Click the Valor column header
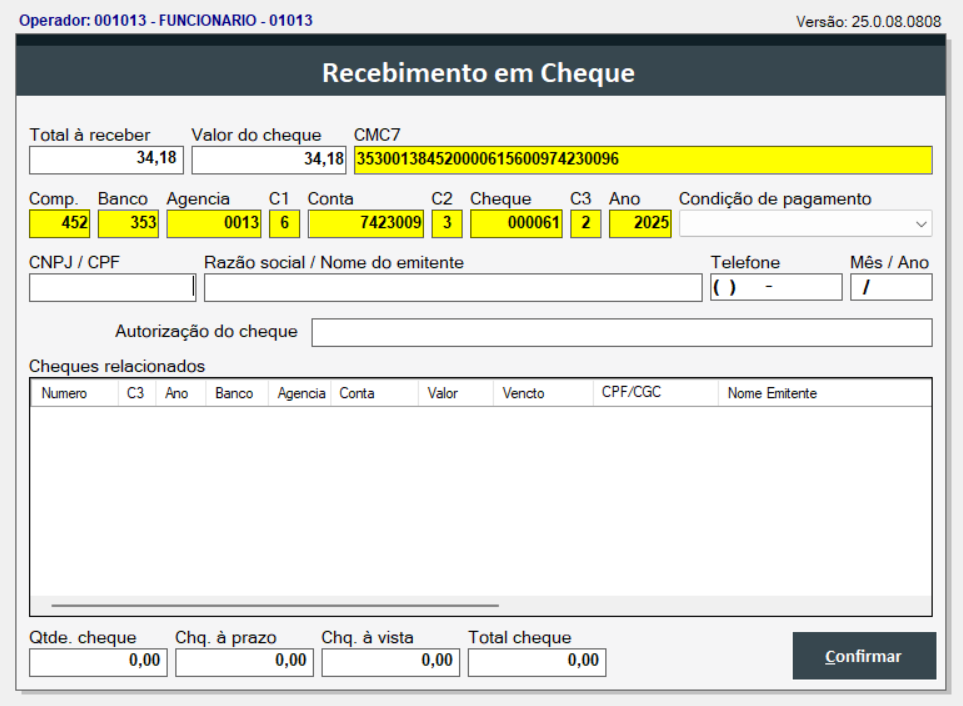Image resolution: width=963 pixels, height=706 pixels. pos(456,393)
